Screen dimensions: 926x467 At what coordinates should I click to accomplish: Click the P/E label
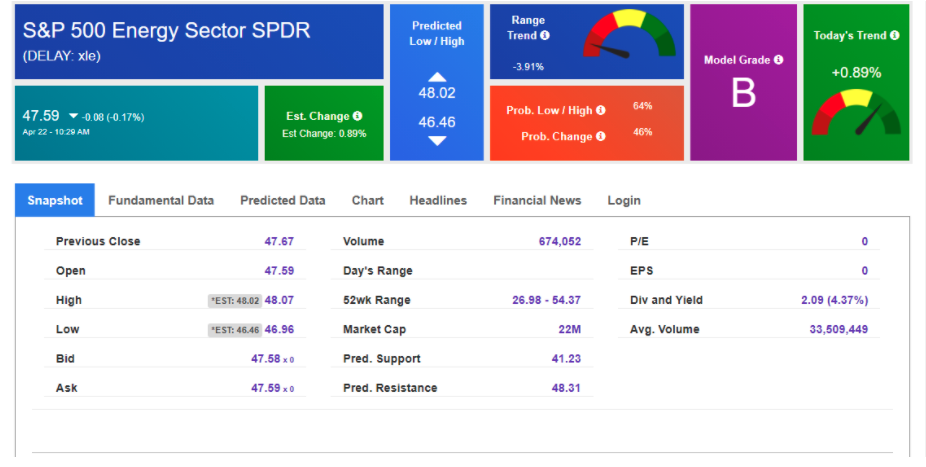point(640,241)
